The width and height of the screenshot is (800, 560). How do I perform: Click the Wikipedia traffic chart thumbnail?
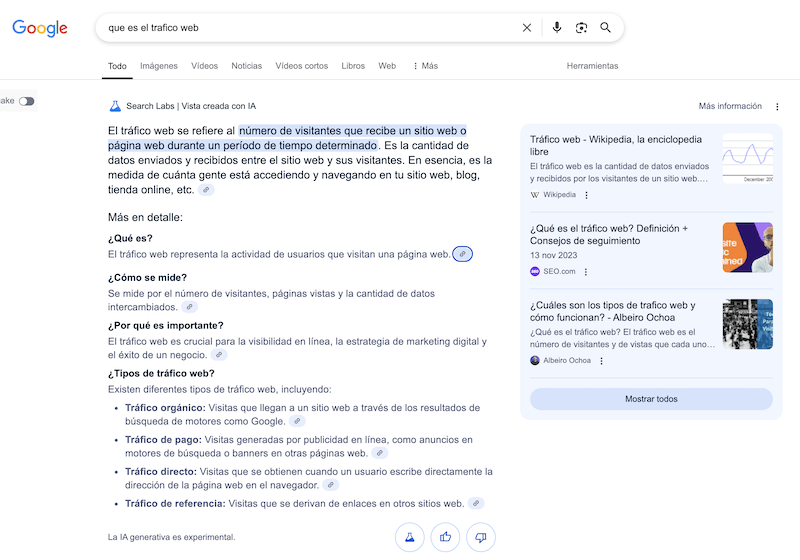747,158
